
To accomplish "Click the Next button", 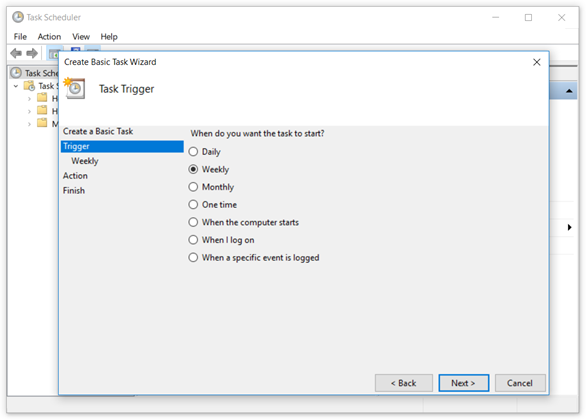I will [463, 383].
